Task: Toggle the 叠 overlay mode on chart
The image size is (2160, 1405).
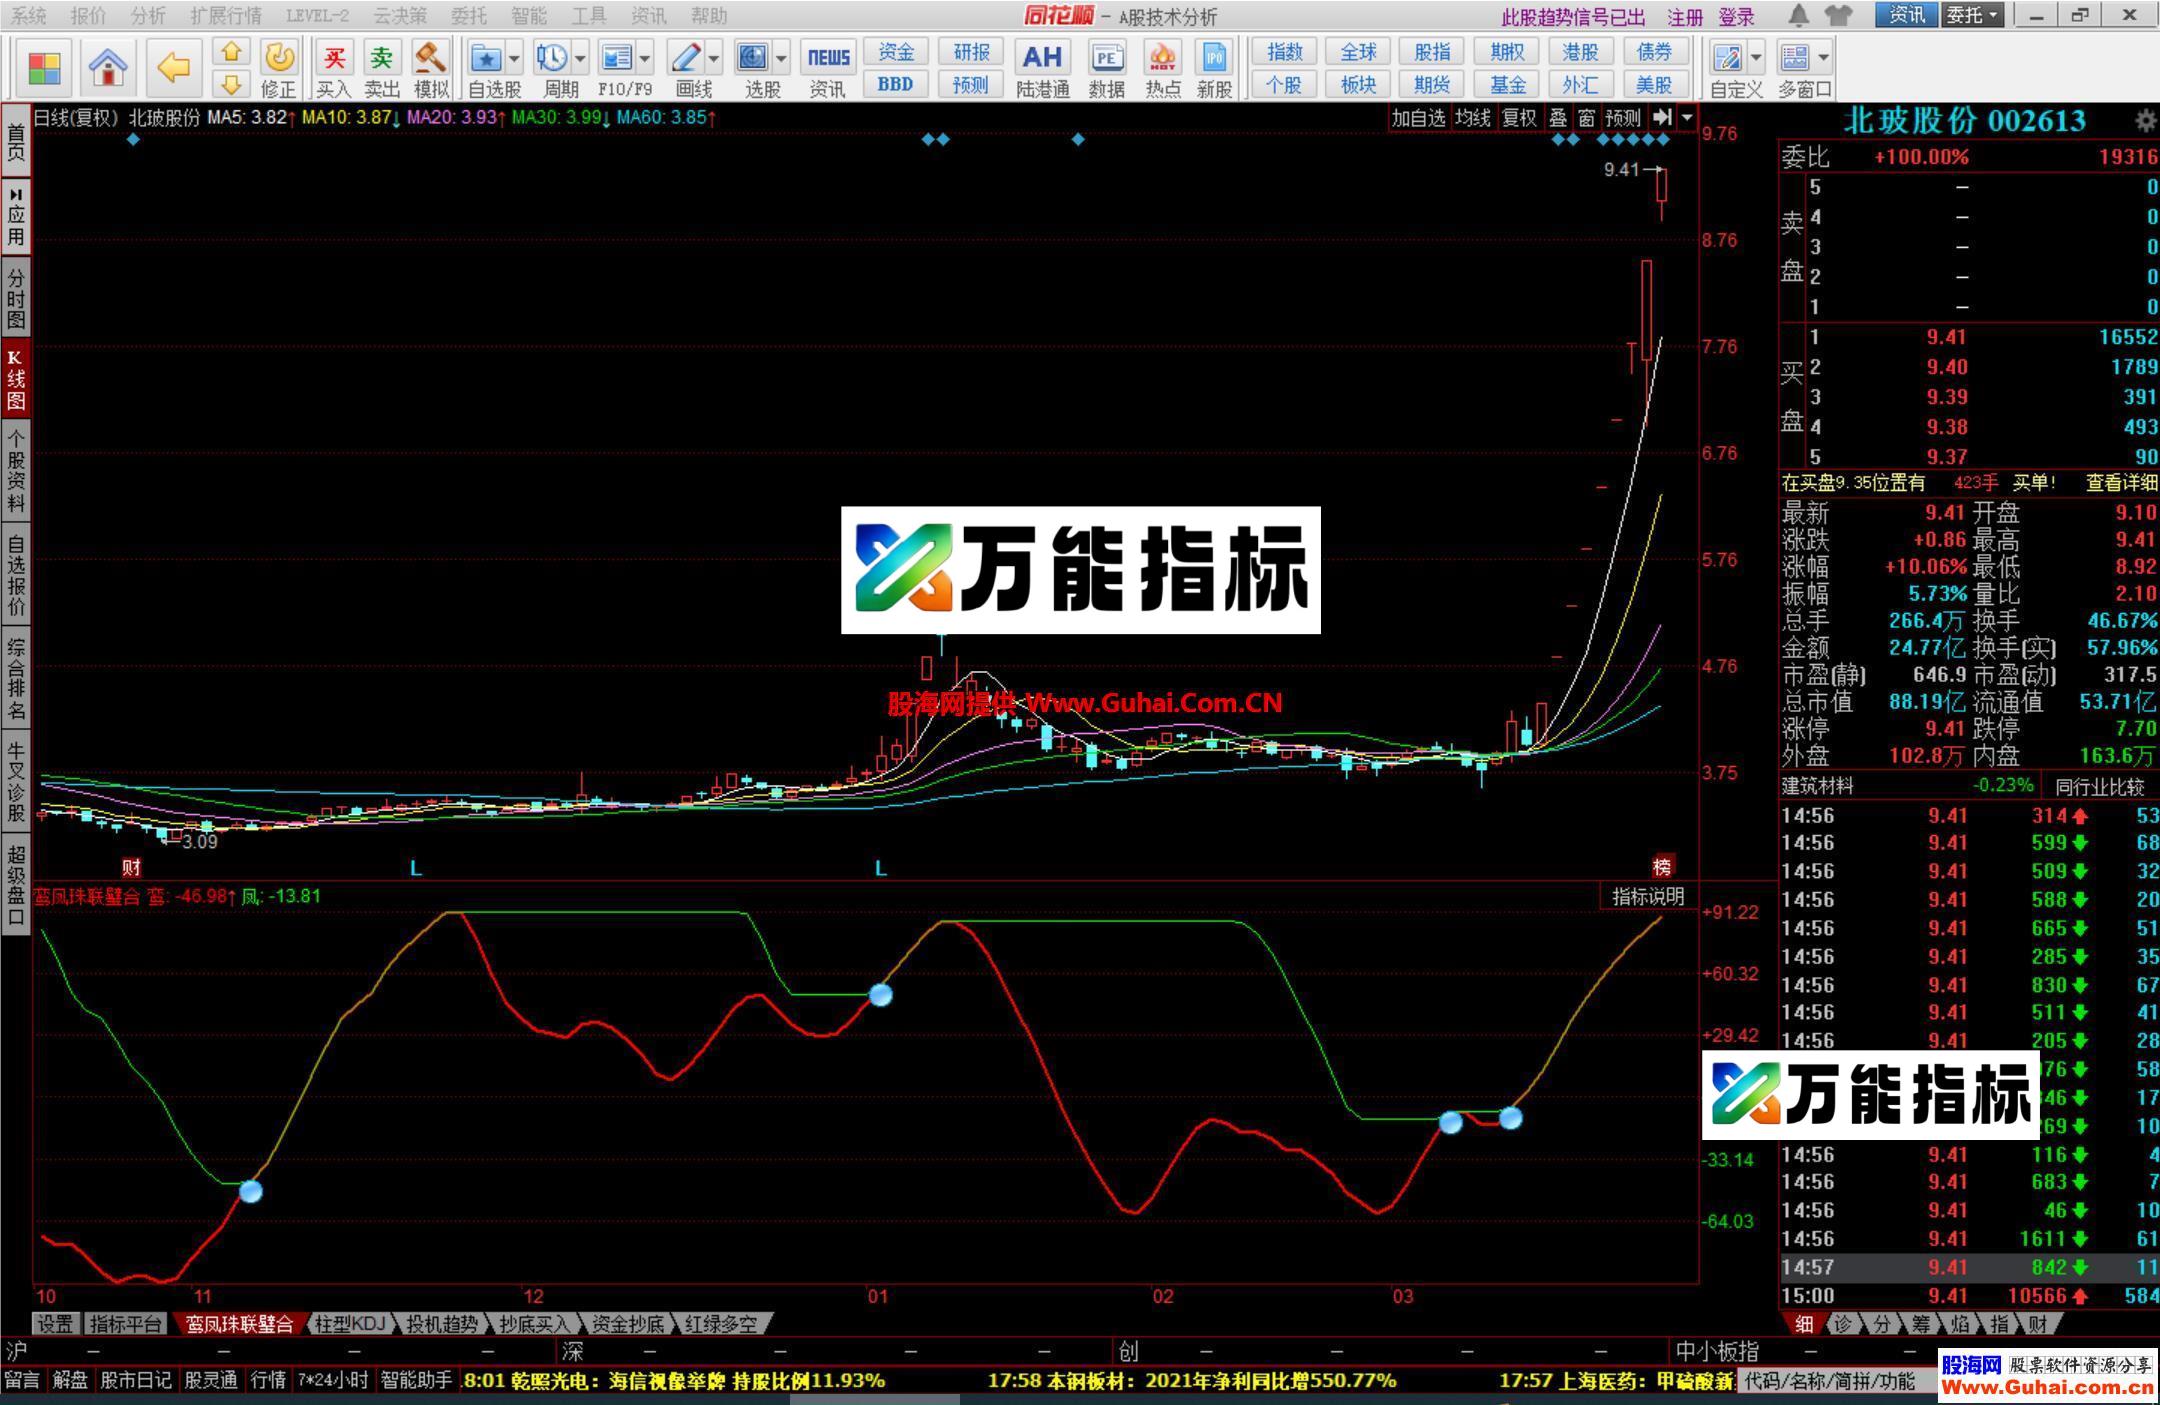Action: coord(1556,117)
